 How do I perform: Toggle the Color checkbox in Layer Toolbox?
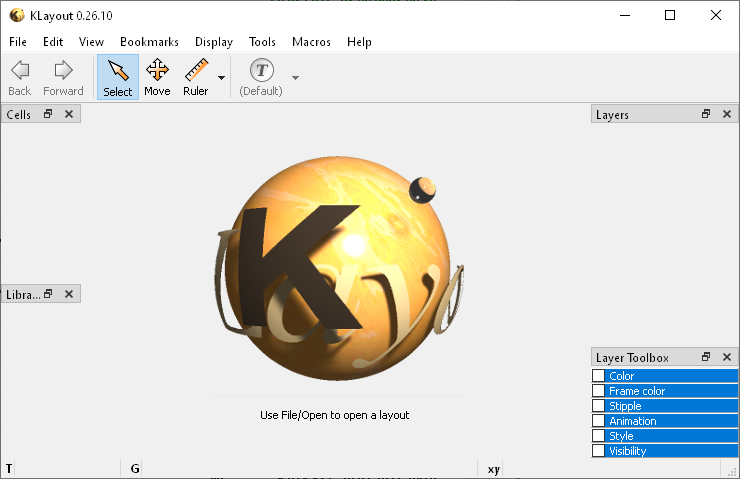[598, 376]
